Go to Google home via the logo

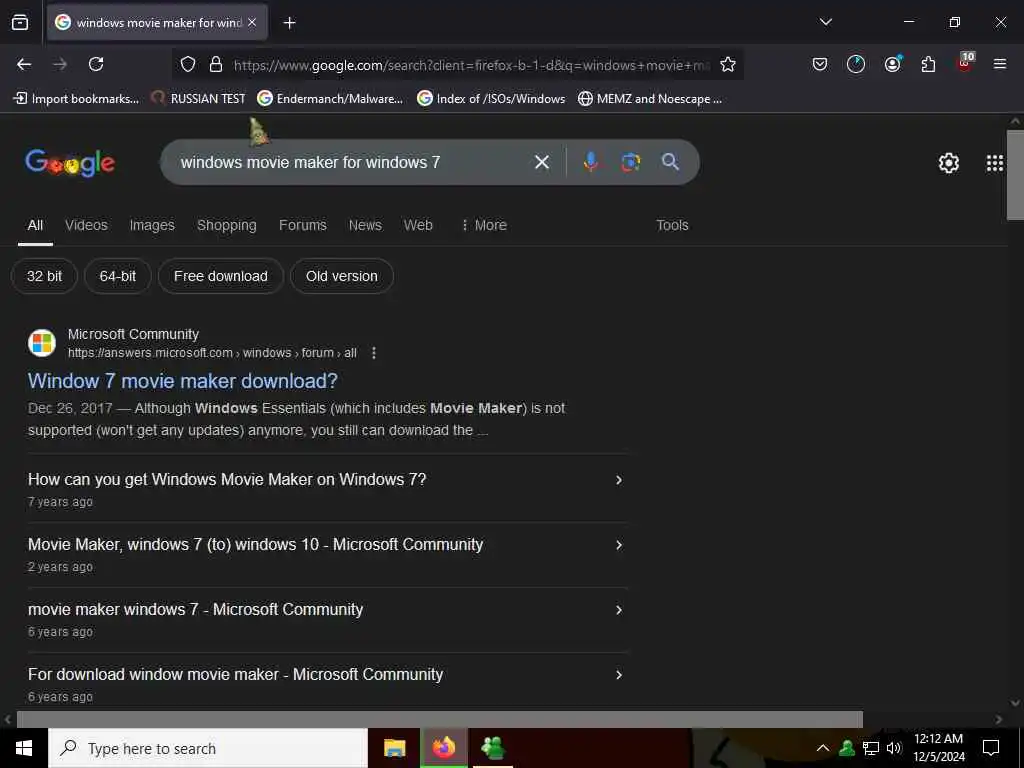click(x=71, y=163)
